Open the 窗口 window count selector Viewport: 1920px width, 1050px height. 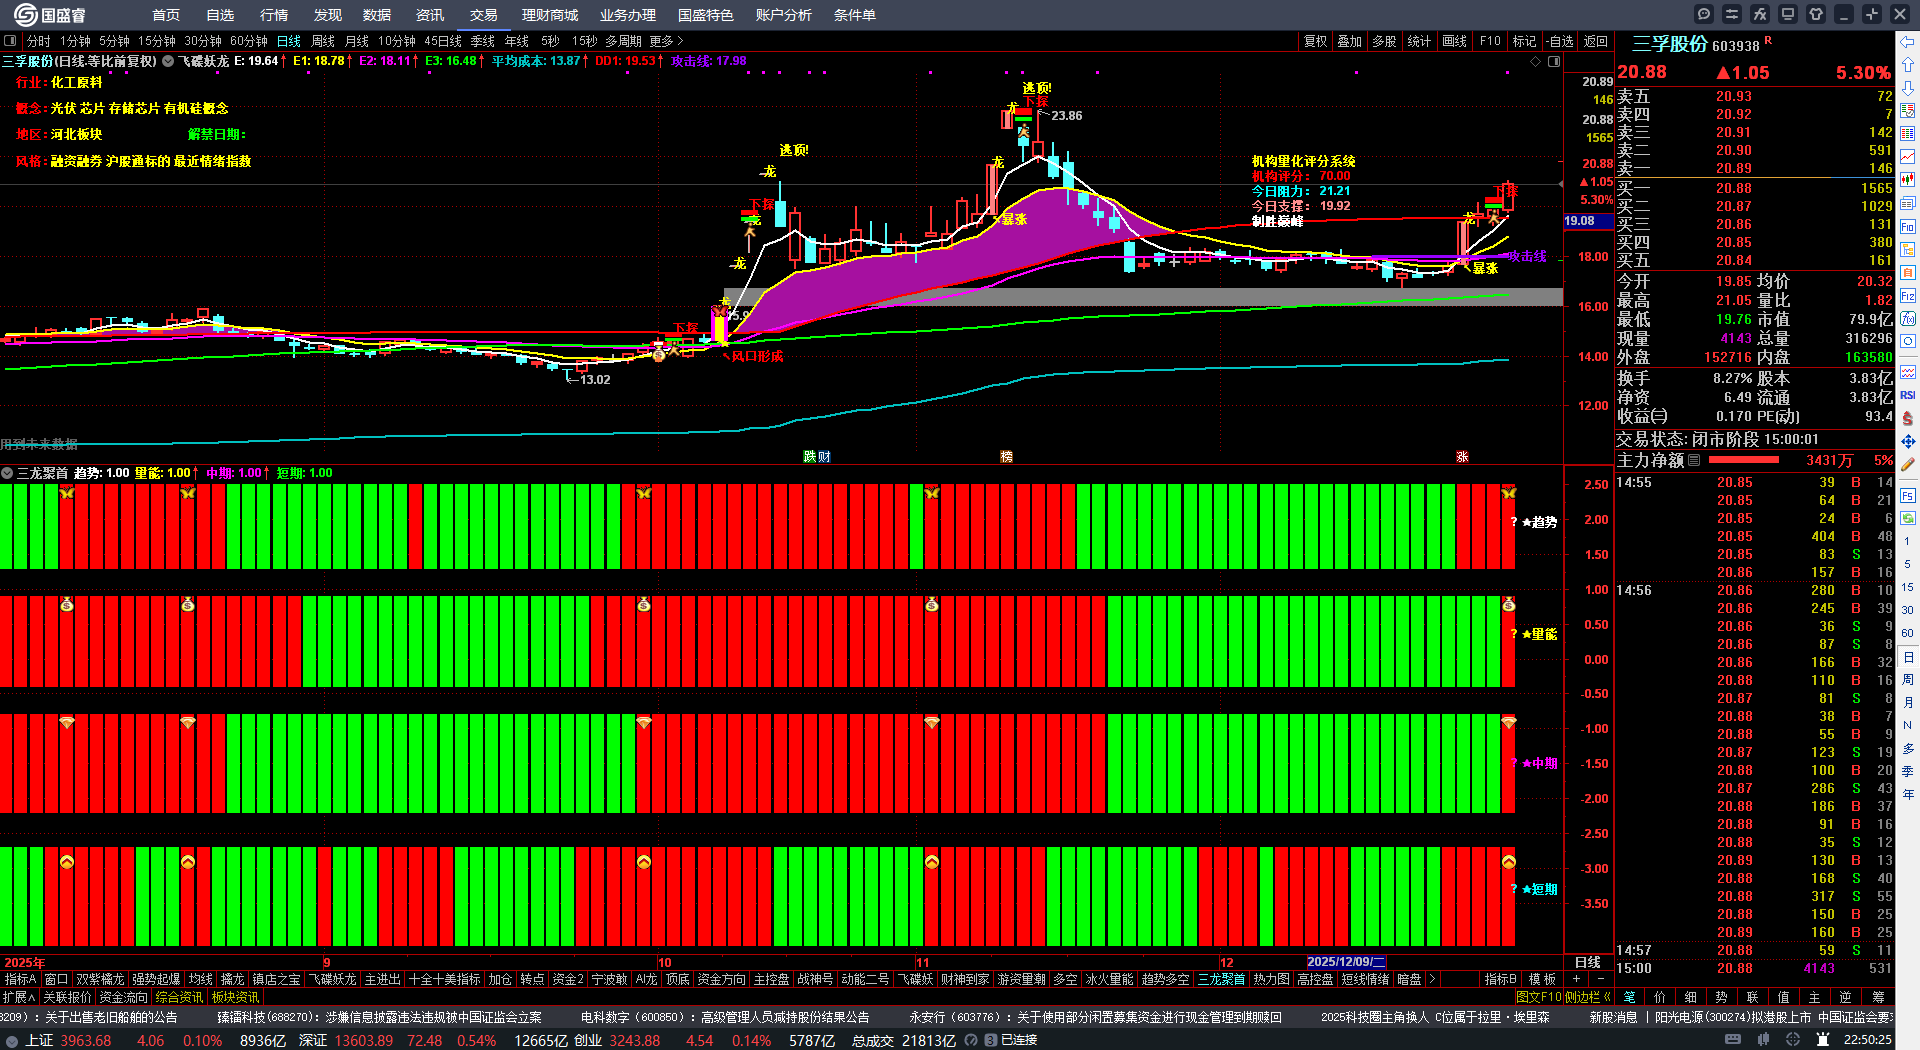point(56,979)
